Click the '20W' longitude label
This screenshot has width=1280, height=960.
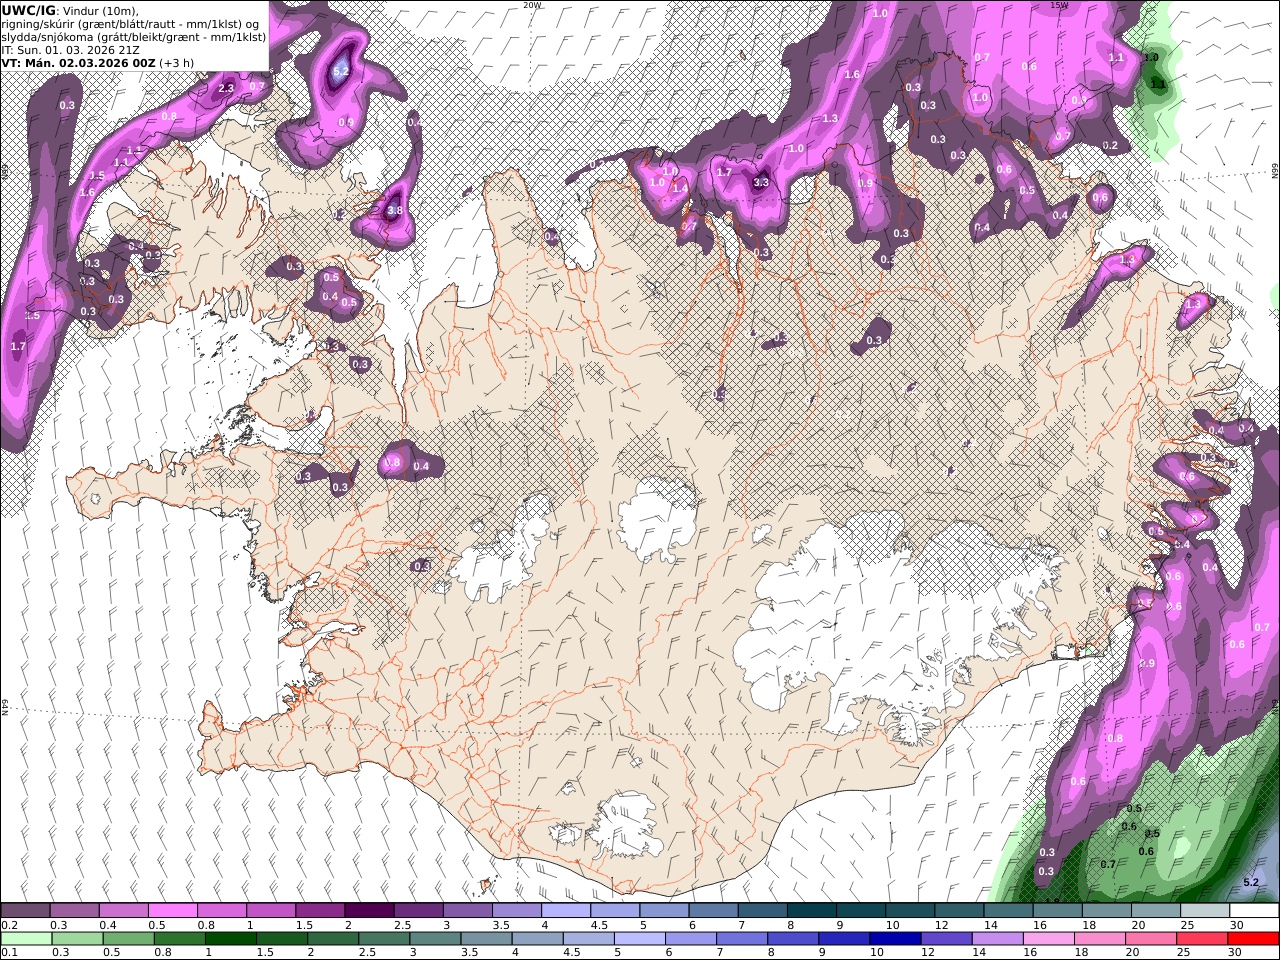531,5
